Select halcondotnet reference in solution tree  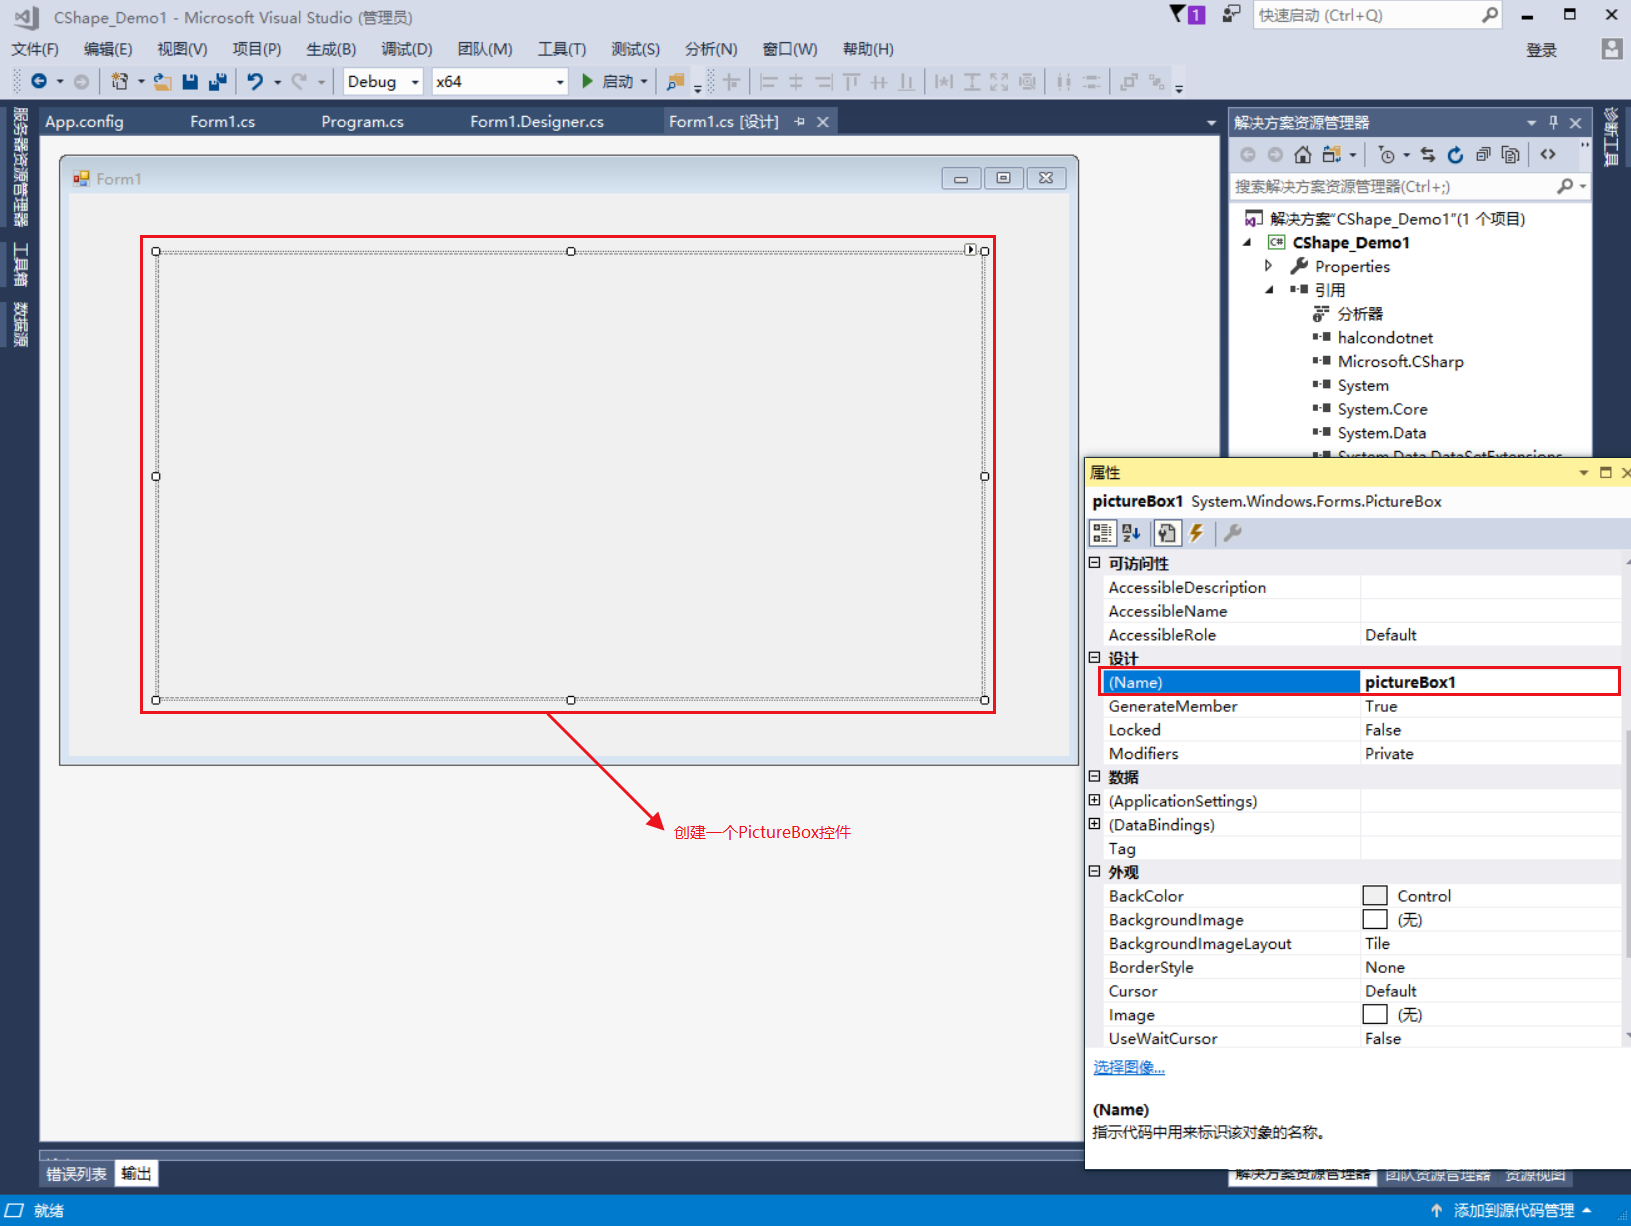coord(1385,338)
